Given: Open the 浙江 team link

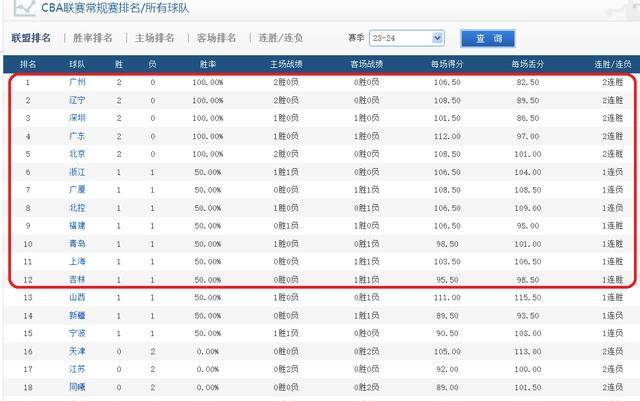Looking at the screenshot, I should pos(77,172).
